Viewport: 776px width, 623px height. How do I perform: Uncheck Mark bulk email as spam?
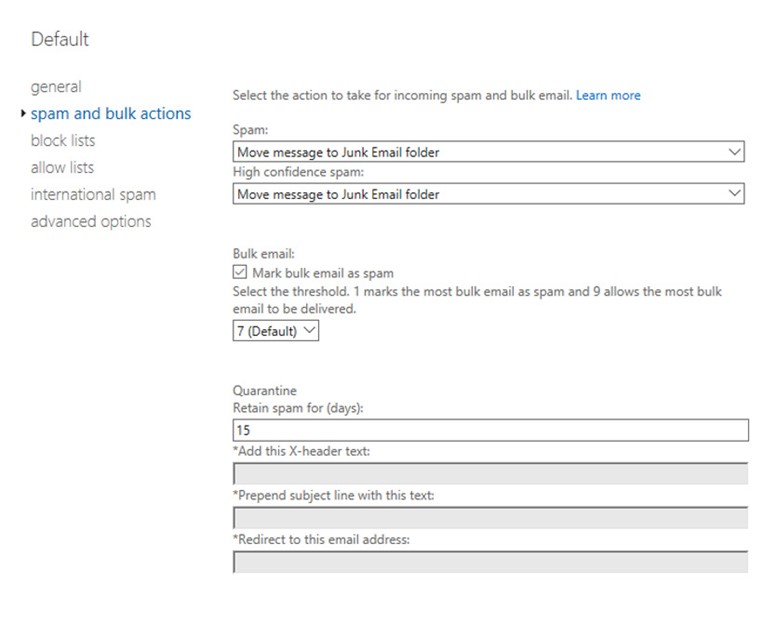[x=239, y=273]
